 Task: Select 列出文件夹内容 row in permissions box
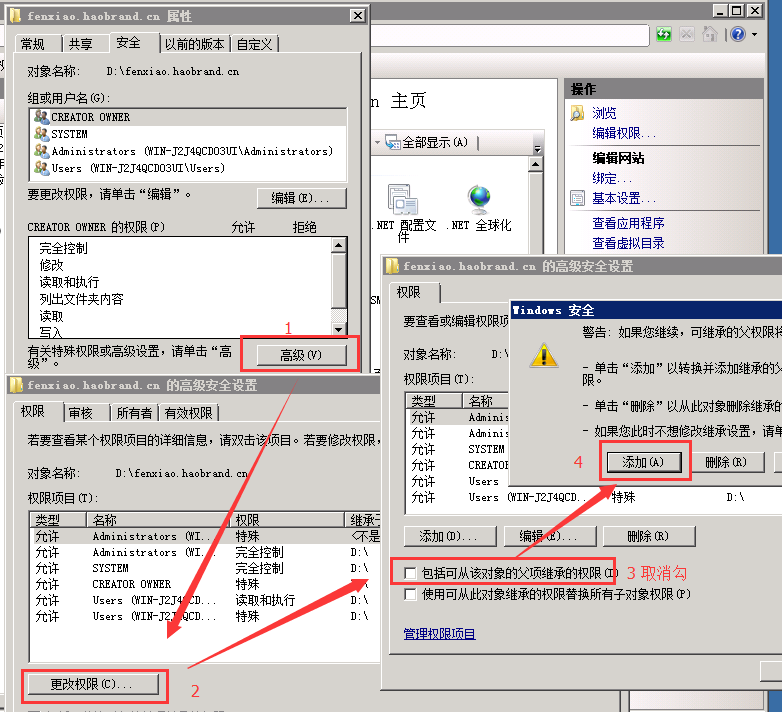[182, 299]
